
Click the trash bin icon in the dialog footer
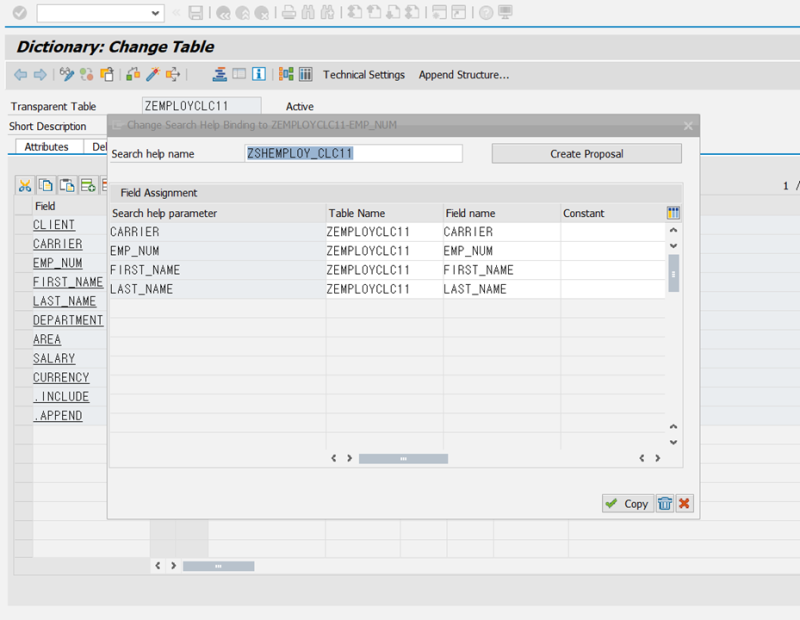665,503
